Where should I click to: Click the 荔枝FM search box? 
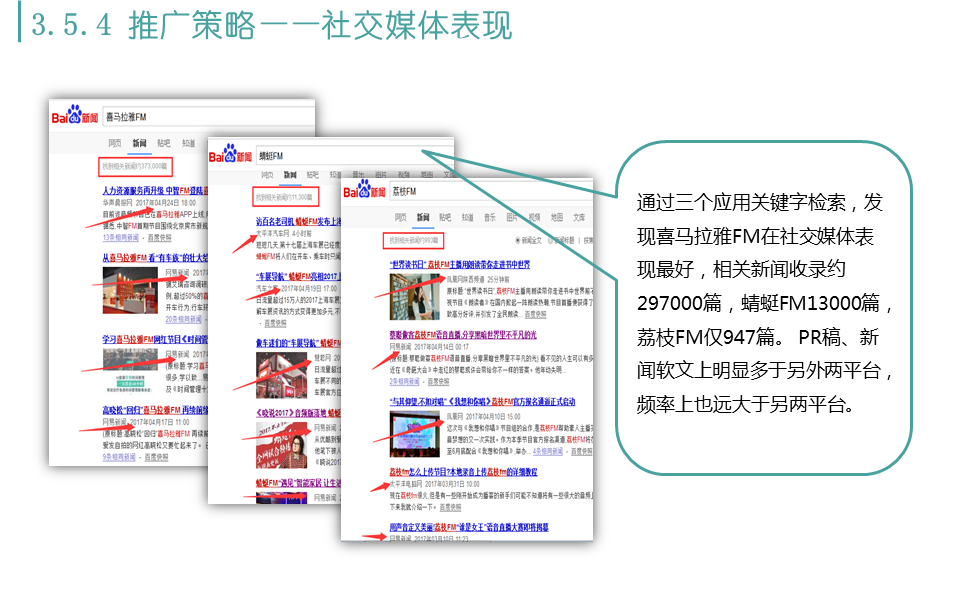pos(490,192)
